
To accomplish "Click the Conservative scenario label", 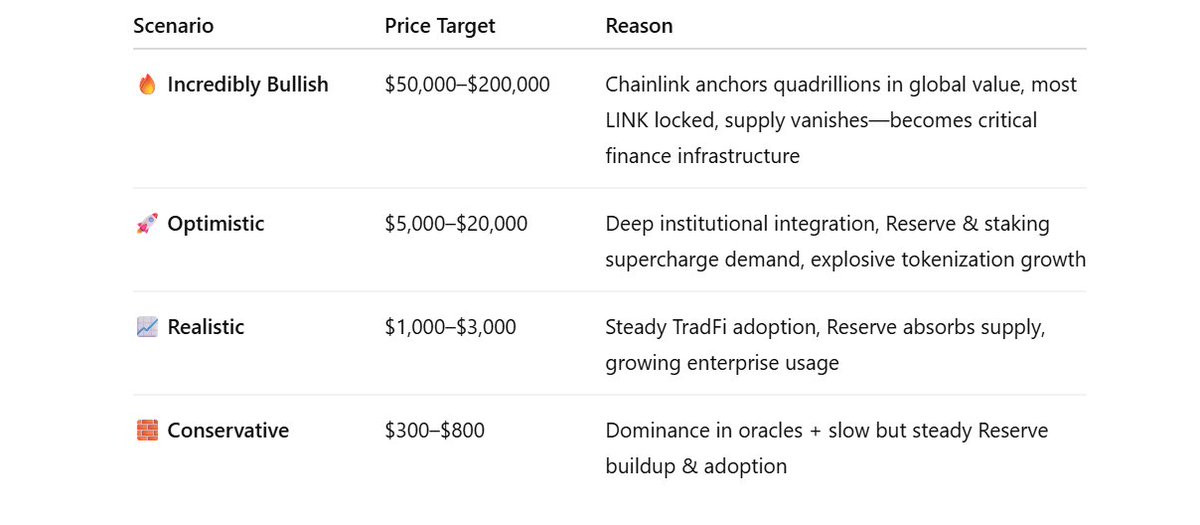I will (x=228, y=431).
